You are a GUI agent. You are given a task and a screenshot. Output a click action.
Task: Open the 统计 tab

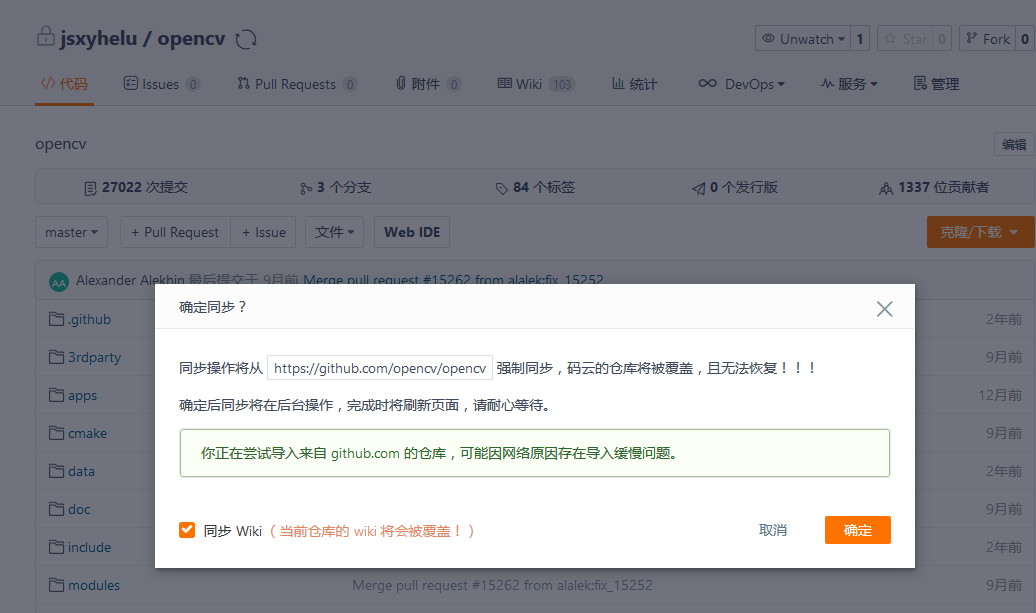634,84
